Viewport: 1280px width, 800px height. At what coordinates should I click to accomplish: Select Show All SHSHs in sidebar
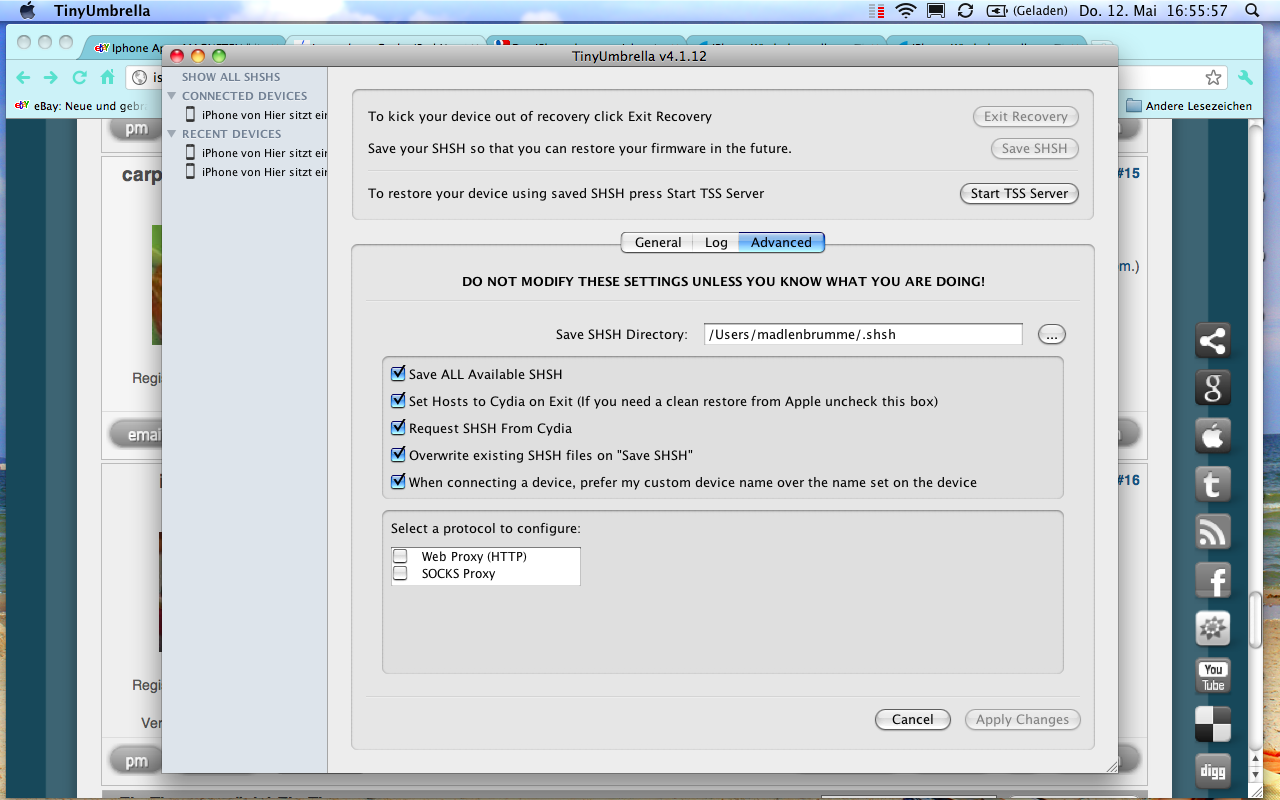pos(231,77)
